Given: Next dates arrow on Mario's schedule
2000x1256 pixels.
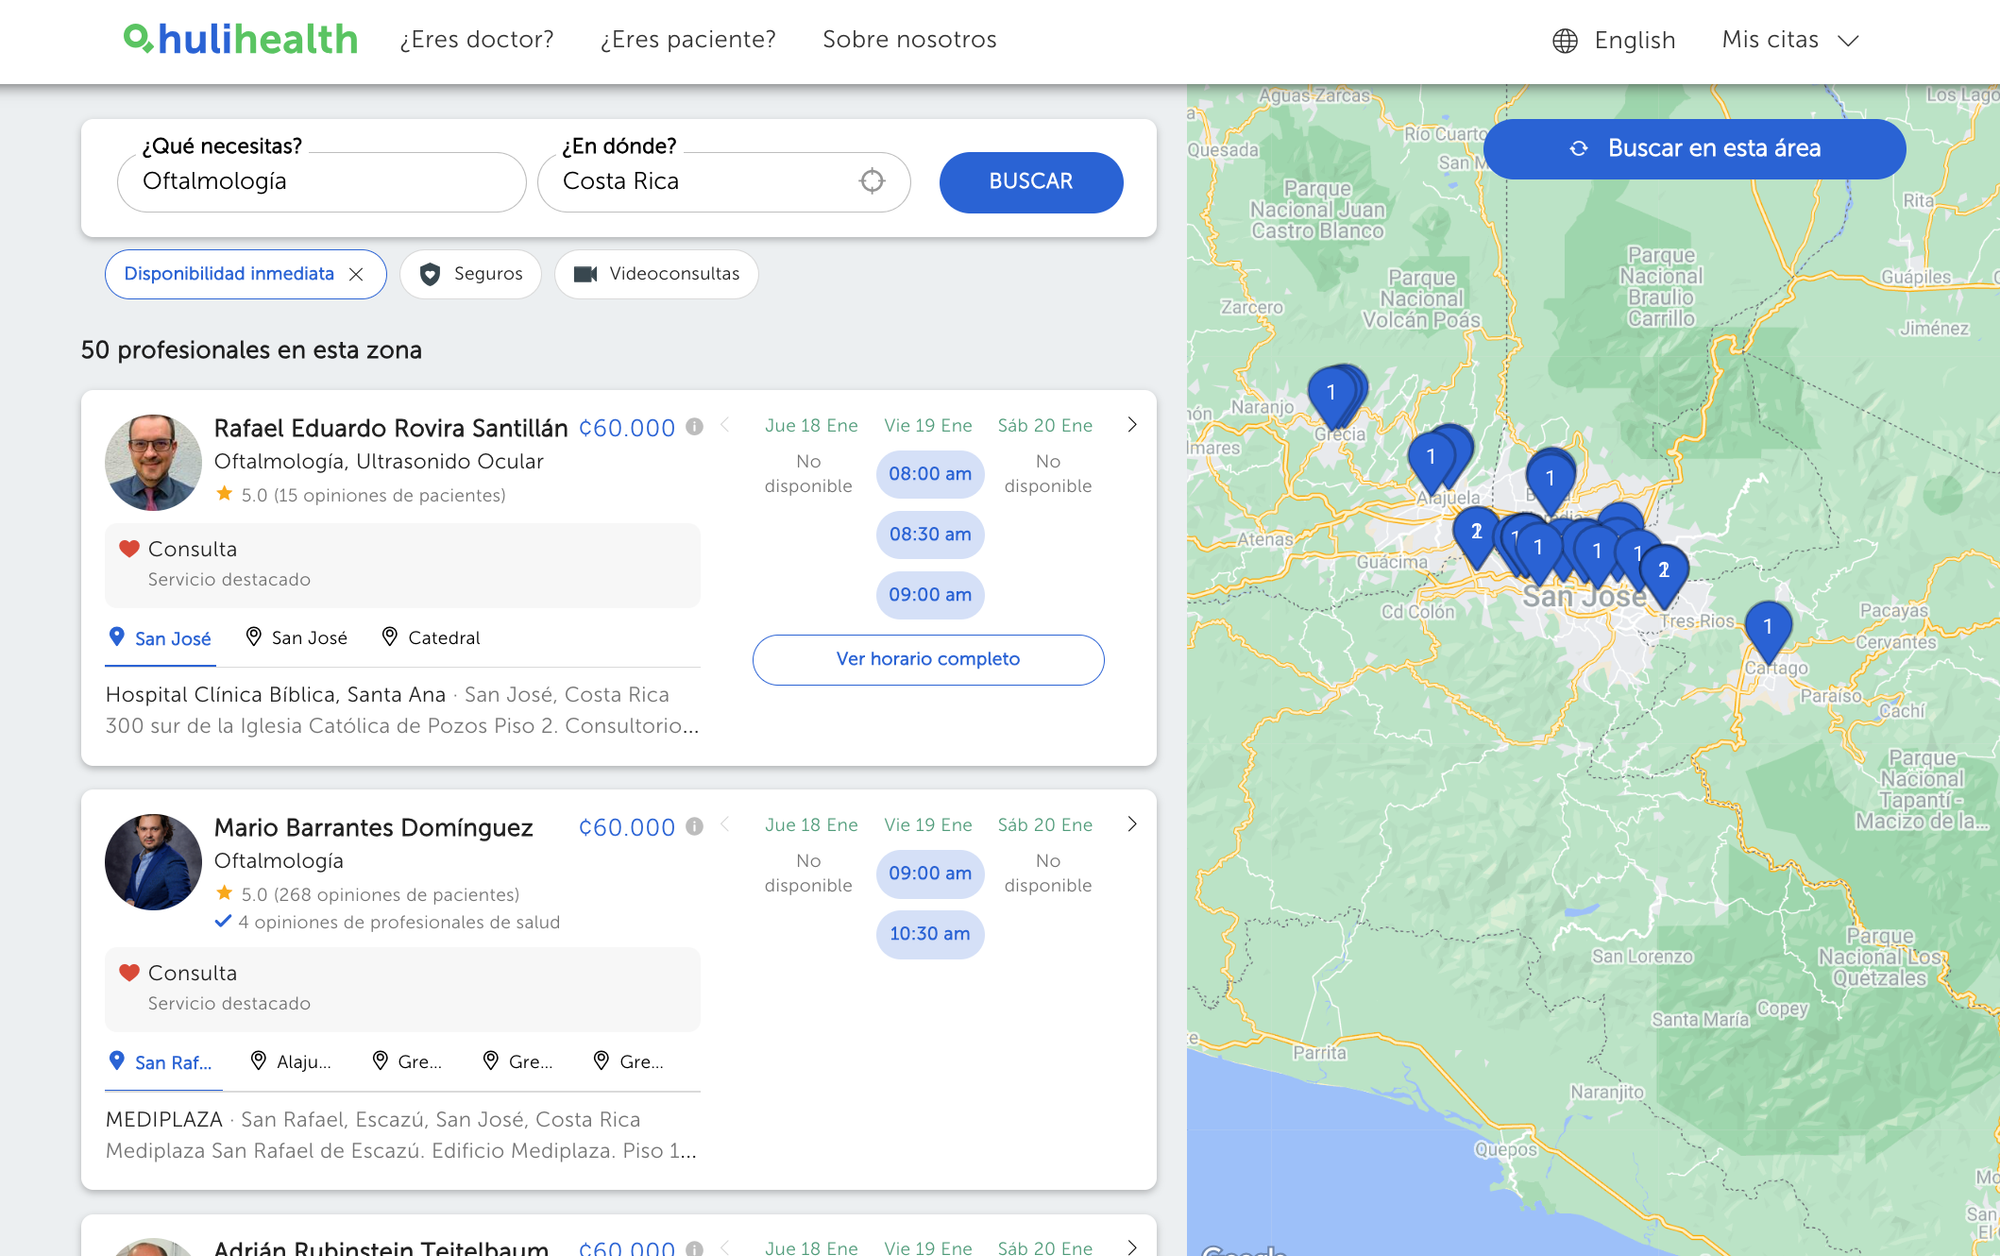Looking at the screenshot, I should click(1132, 824).
